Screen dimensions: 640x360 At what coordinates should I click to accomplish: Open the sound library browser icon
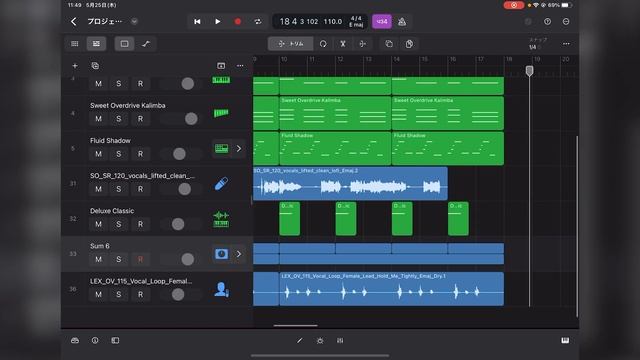point(75,340)
